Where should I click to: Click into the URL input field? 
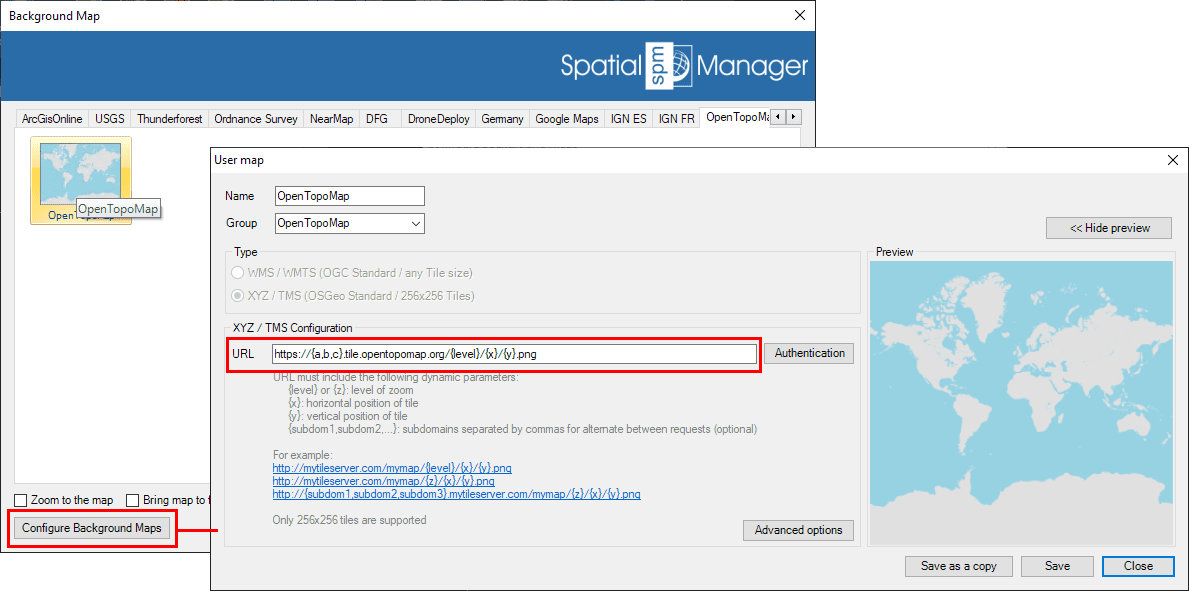[514, 354]
